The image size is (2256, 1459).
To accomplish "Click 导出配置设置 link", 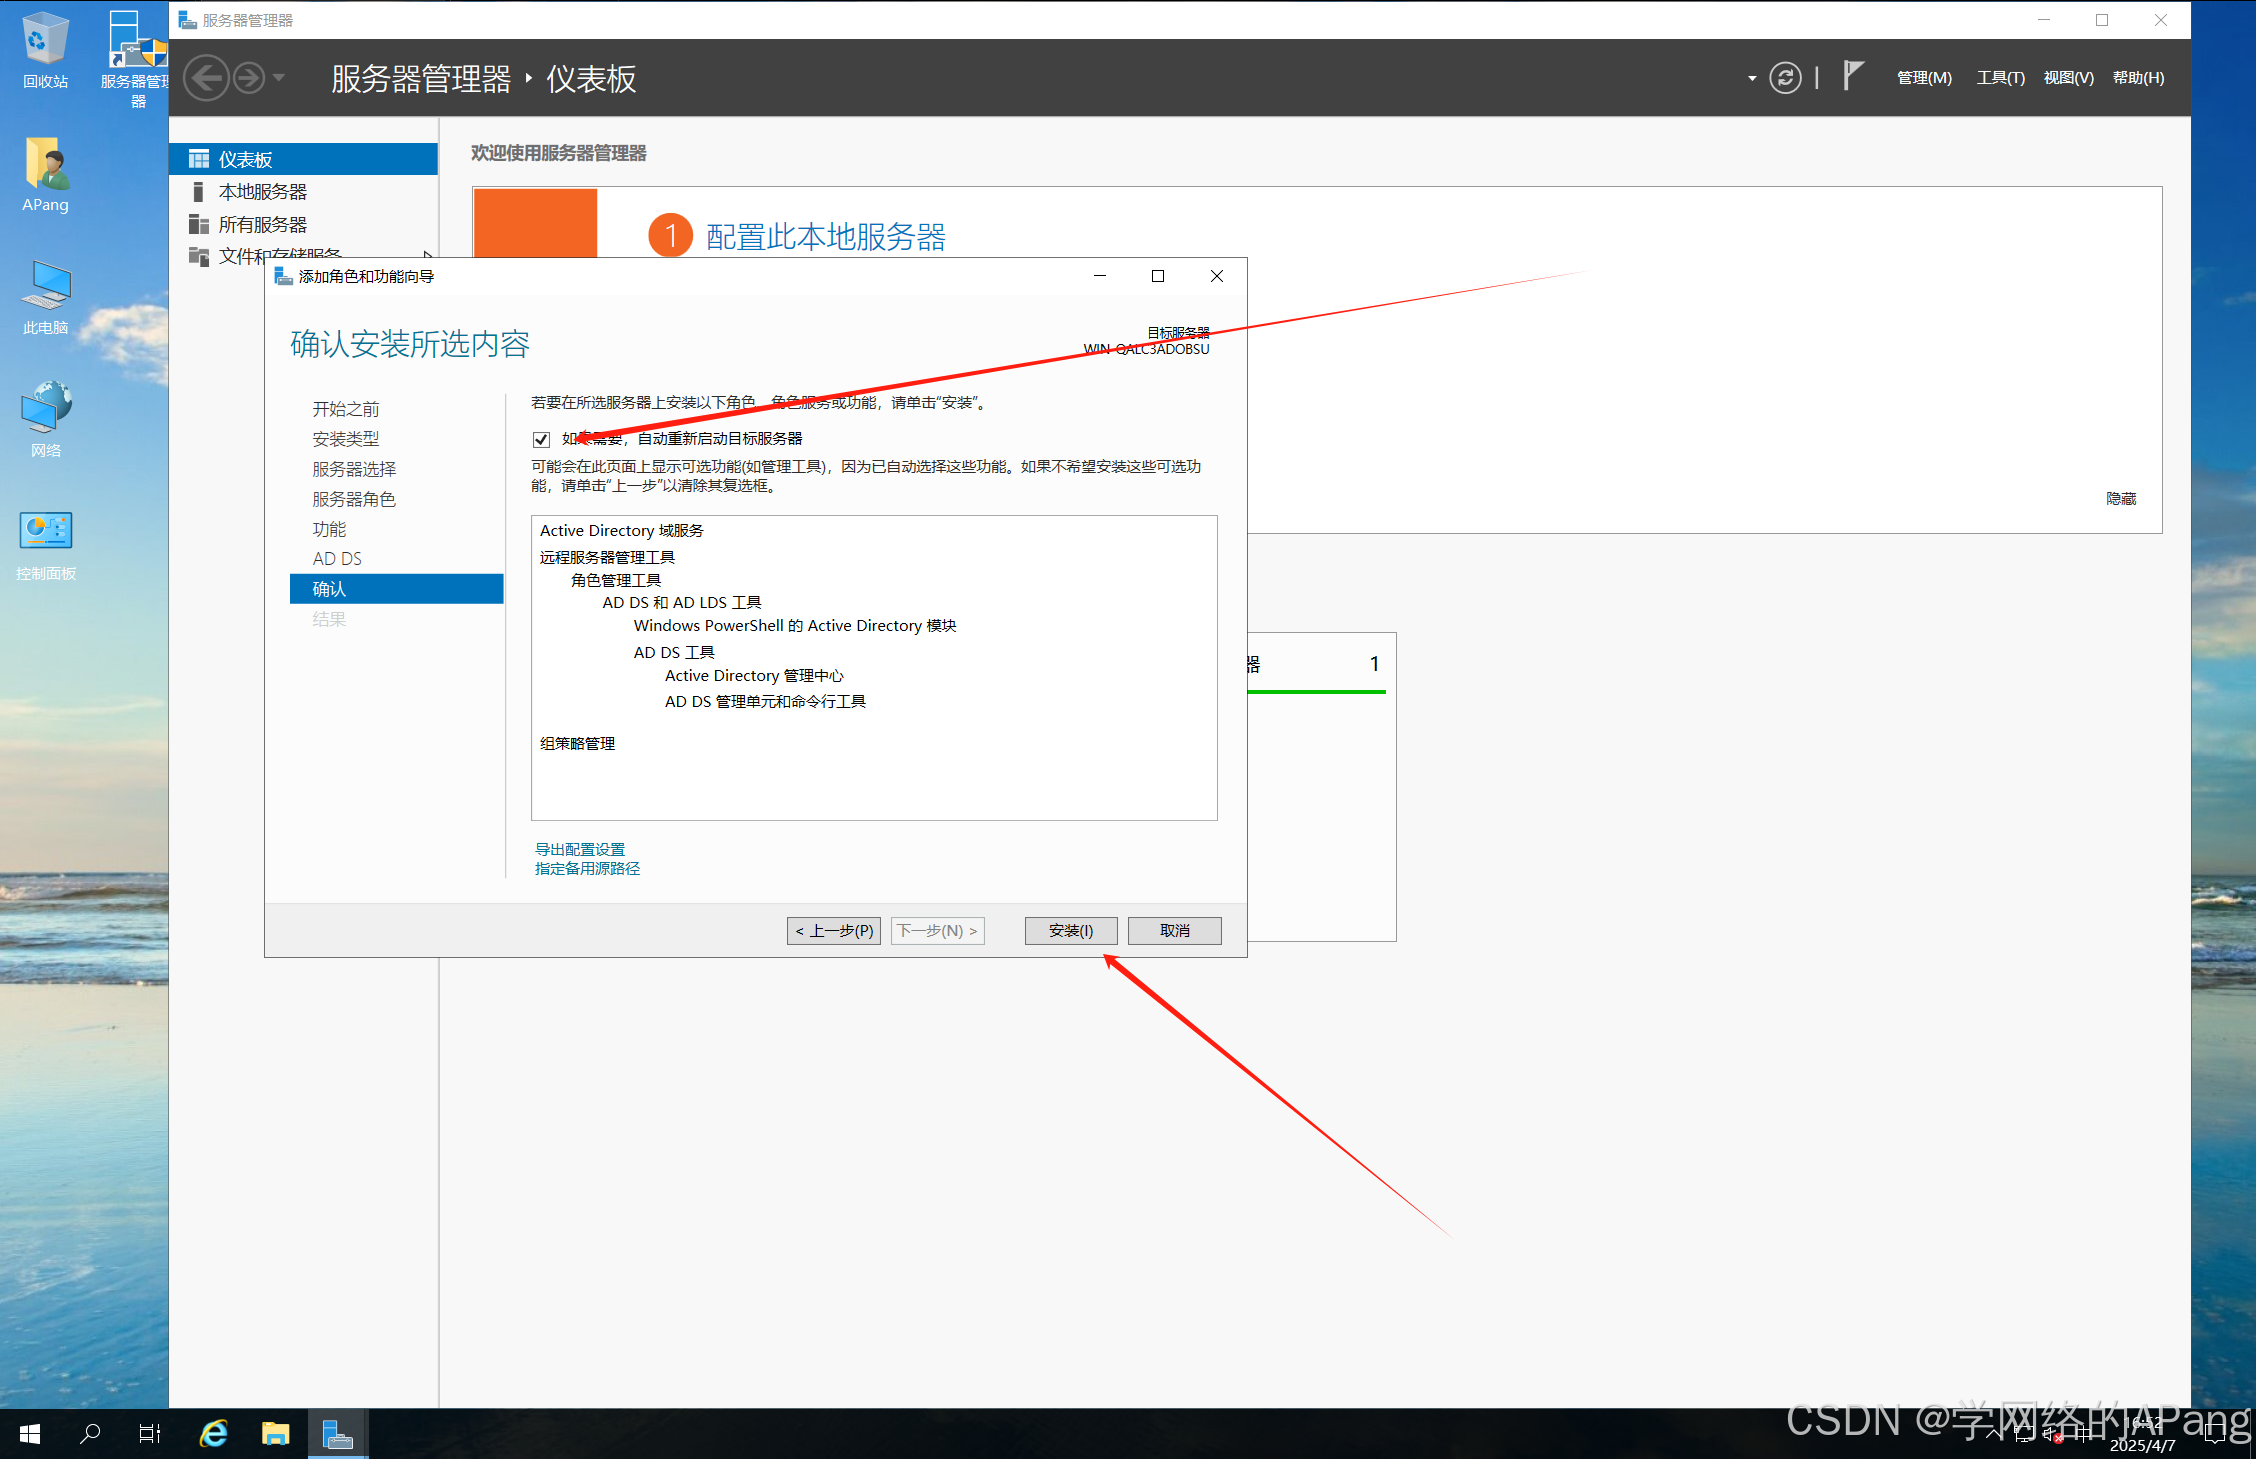I will [580, 849].
